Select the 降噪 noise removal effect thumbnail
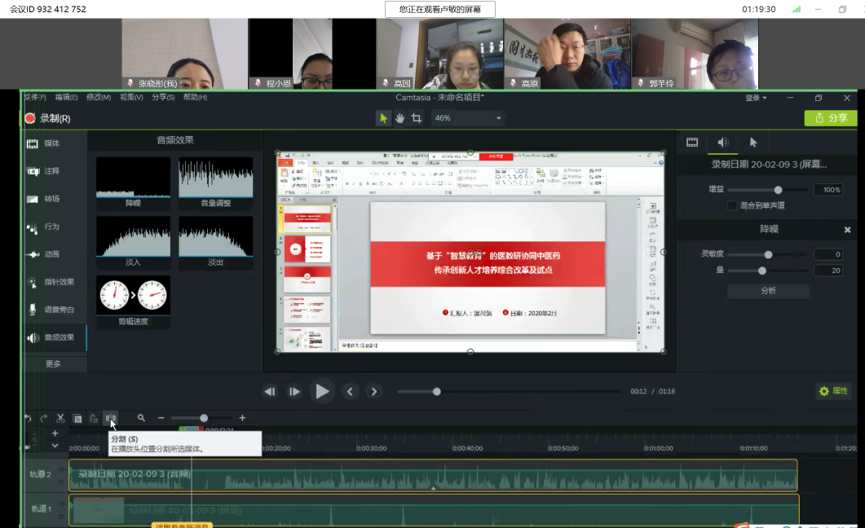The width and height of the screenshot is (865, 528). point(133,183)
